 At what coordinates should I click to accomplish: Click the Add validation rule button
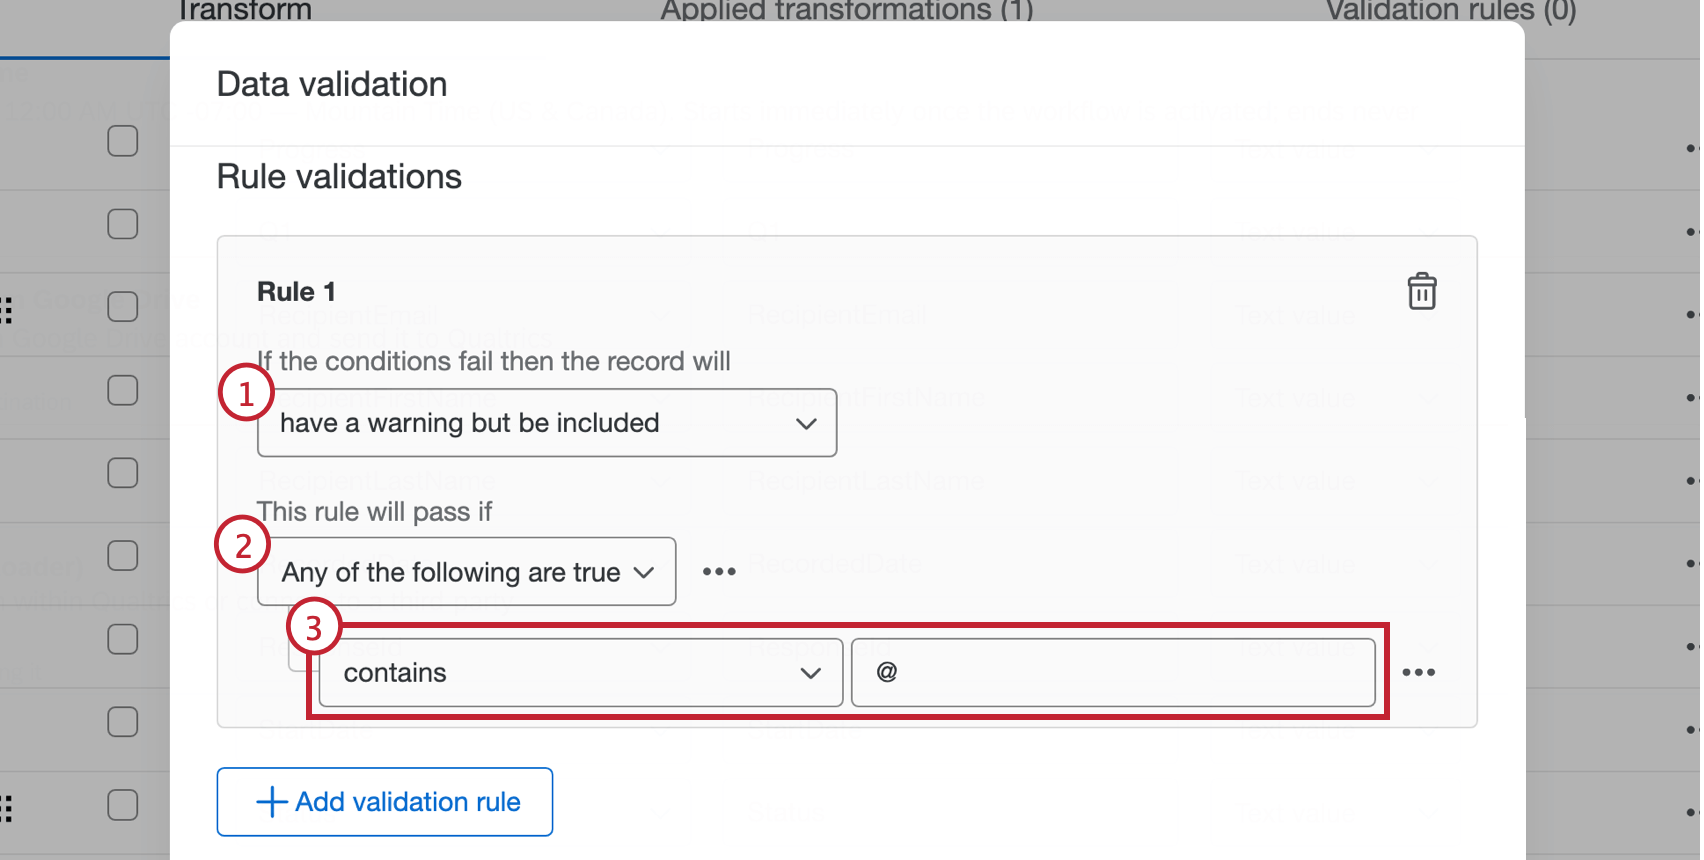coord(385,802)
